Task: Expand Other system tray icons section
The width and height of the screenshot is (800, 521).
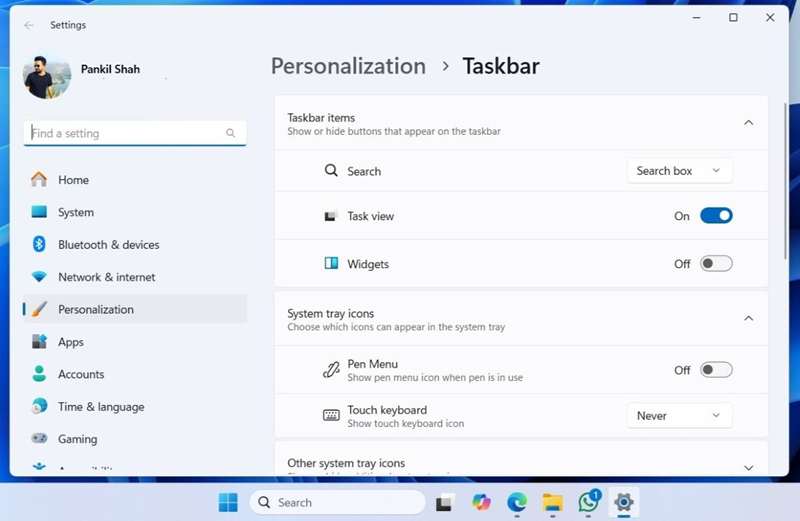Action: click(x=748, y=467)
